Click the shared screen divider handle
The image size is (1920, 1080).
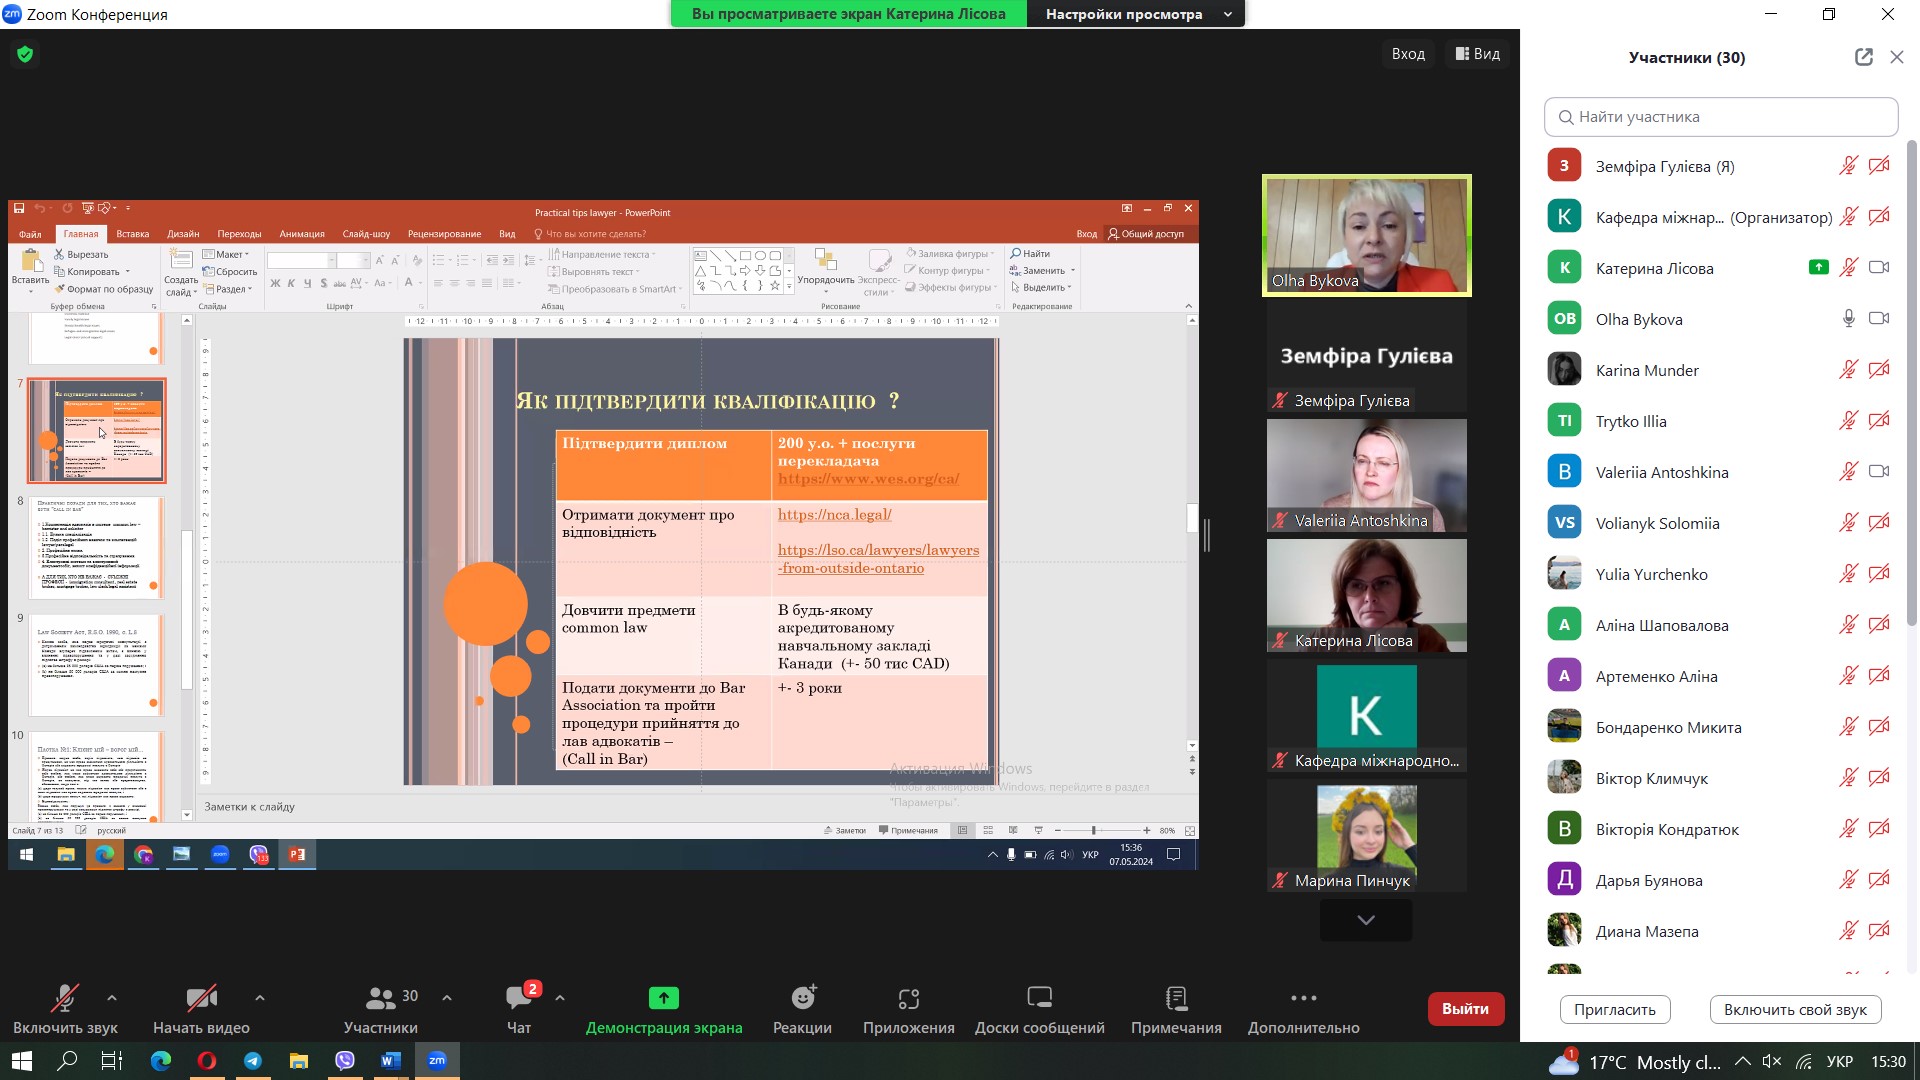click(1207, 535)
